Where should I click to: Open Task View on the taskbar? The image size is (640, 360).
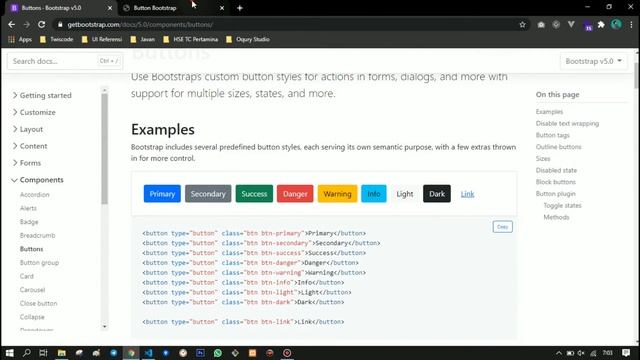[x=43, y=353]
